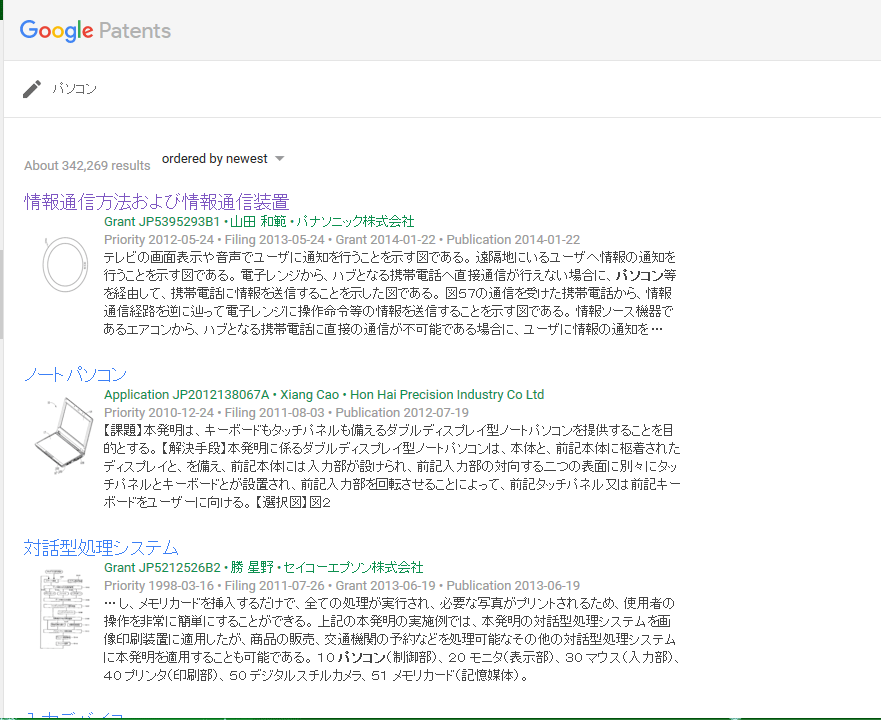Click the 'About 342,269 results' count
The width and height of the screenshot is (881, 720).
87,166
